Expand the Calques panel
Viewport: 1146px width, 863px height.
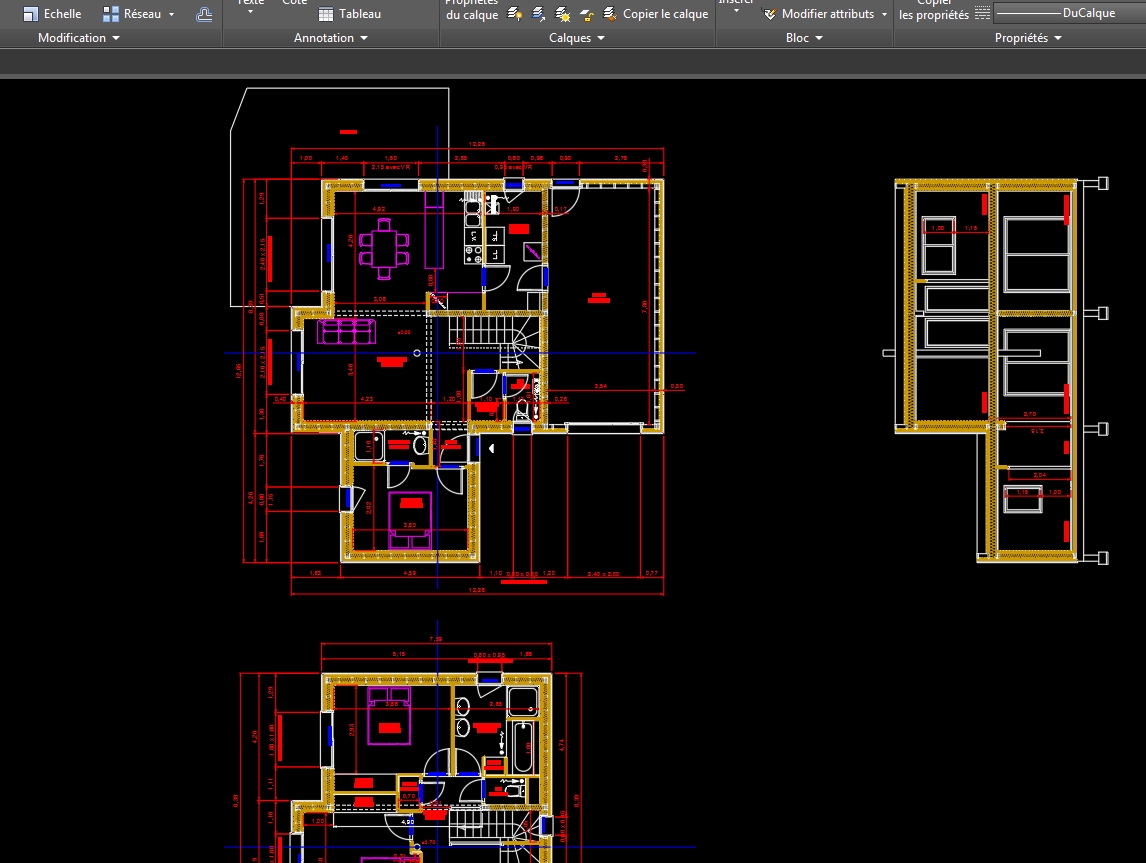(577, 38)
